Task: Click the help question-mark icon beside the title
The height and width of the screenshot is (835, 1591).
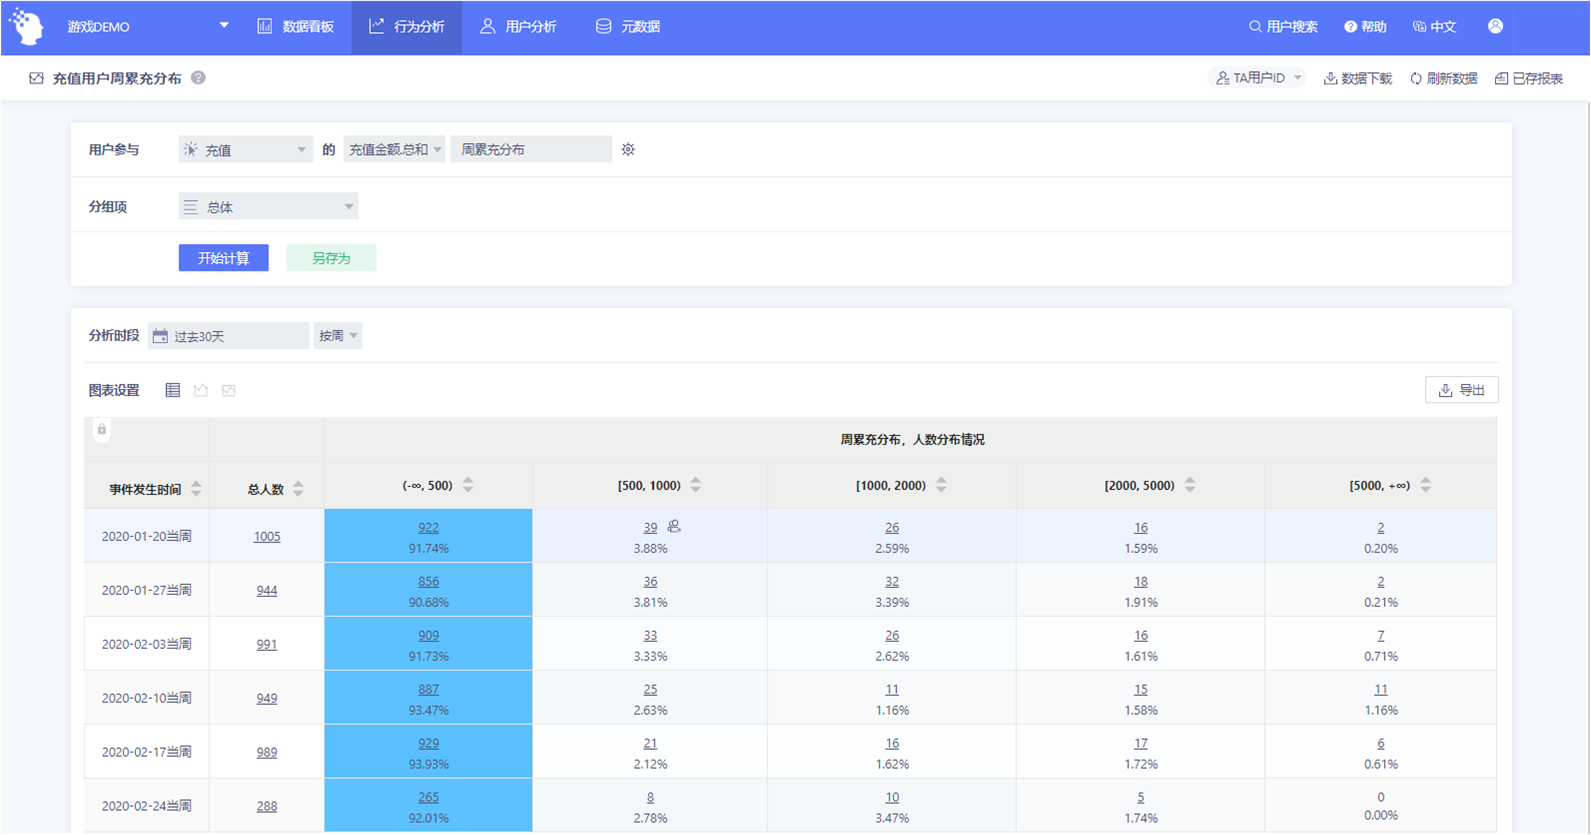Action: click(x=198, y=78)
